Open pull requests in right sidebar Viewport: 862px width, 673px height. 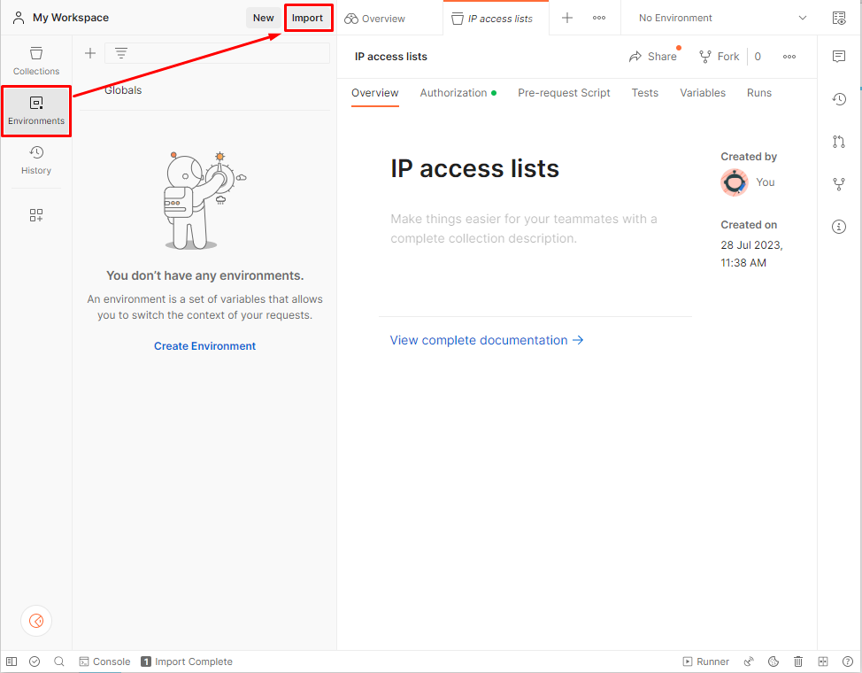(x=838, y=142)
